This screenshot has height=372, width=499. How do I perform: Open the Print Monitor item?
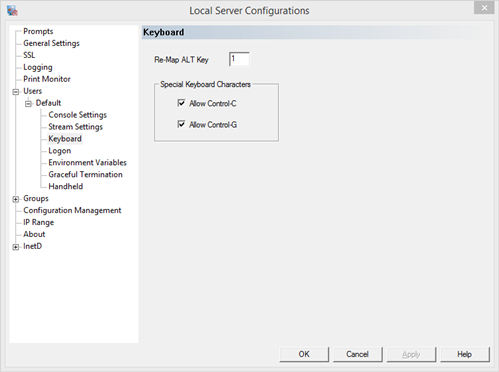click(x=47, y=79)
